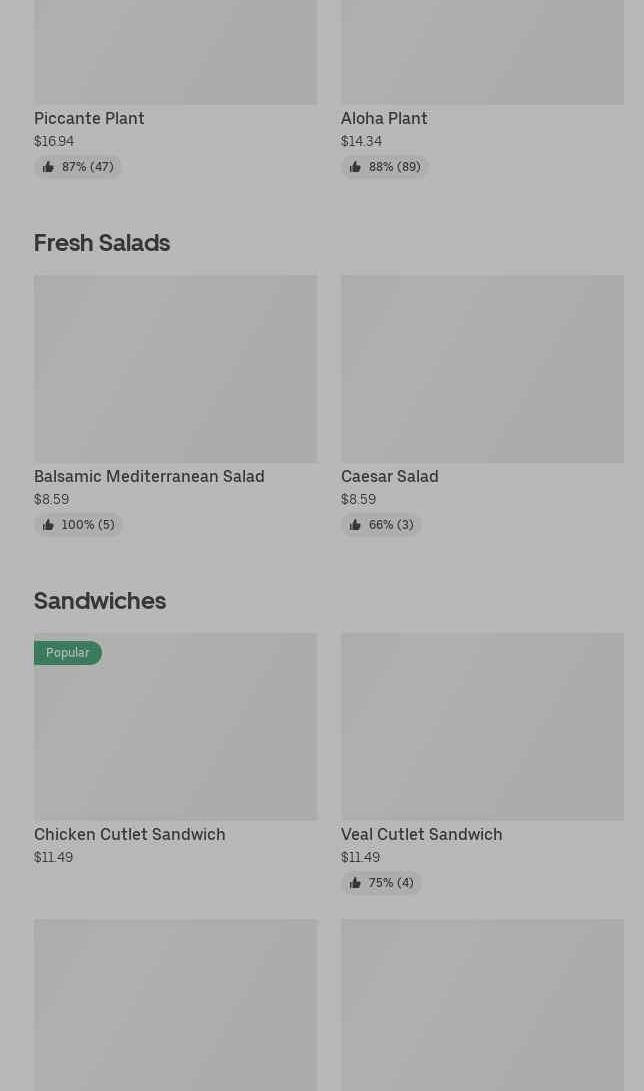Click the $14.34 price of Aloha Plant
The width and height of the screenshot is (644, 1091).
pyautogui.click(x=361, y=141)
